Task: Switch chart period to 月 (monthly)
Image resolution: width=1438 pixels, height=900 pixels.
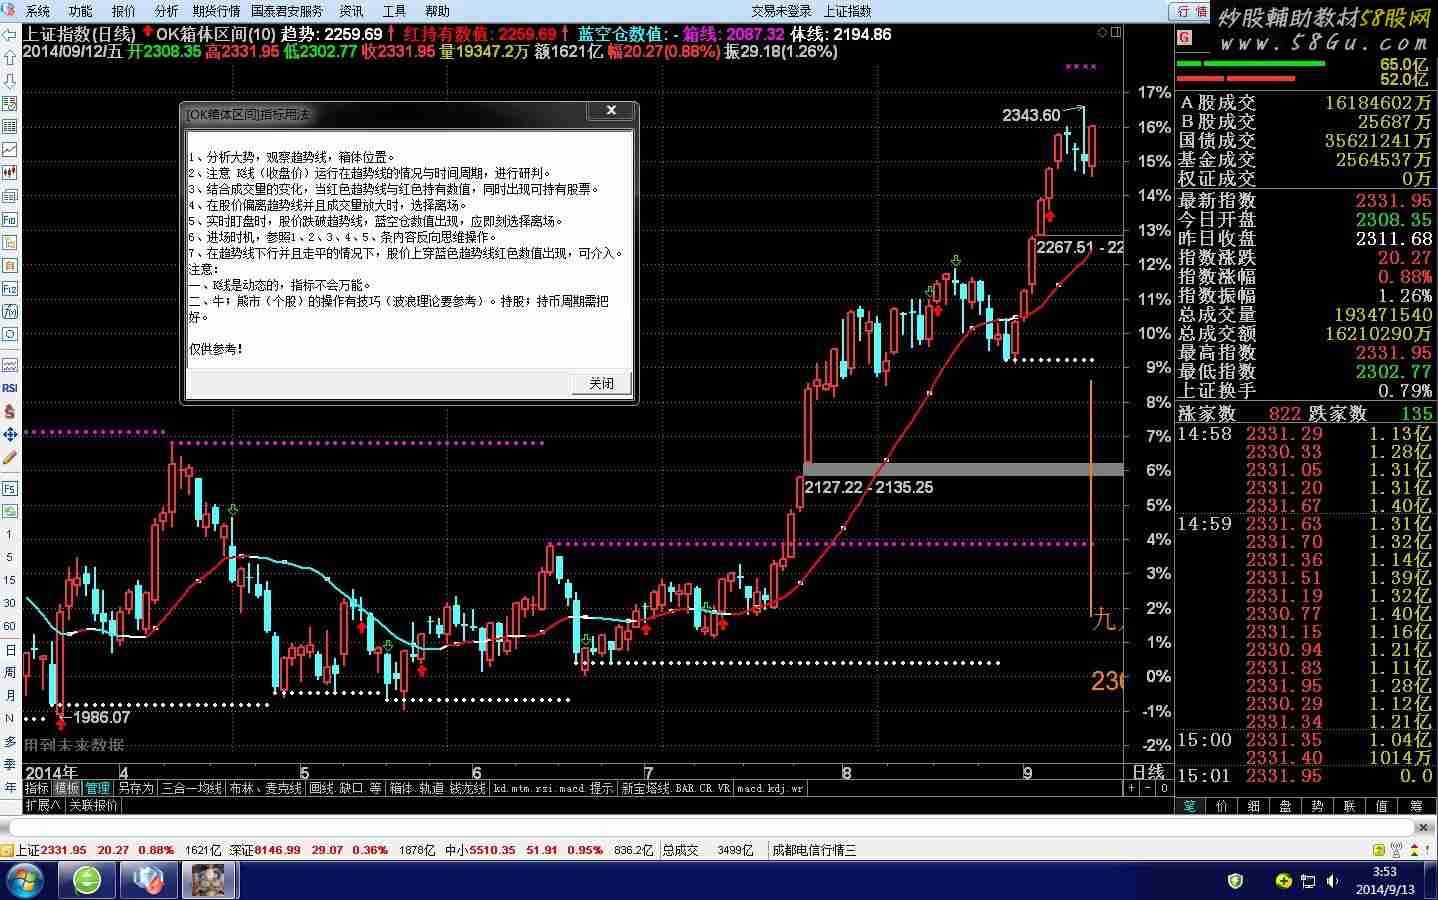Action: (10, 695)
